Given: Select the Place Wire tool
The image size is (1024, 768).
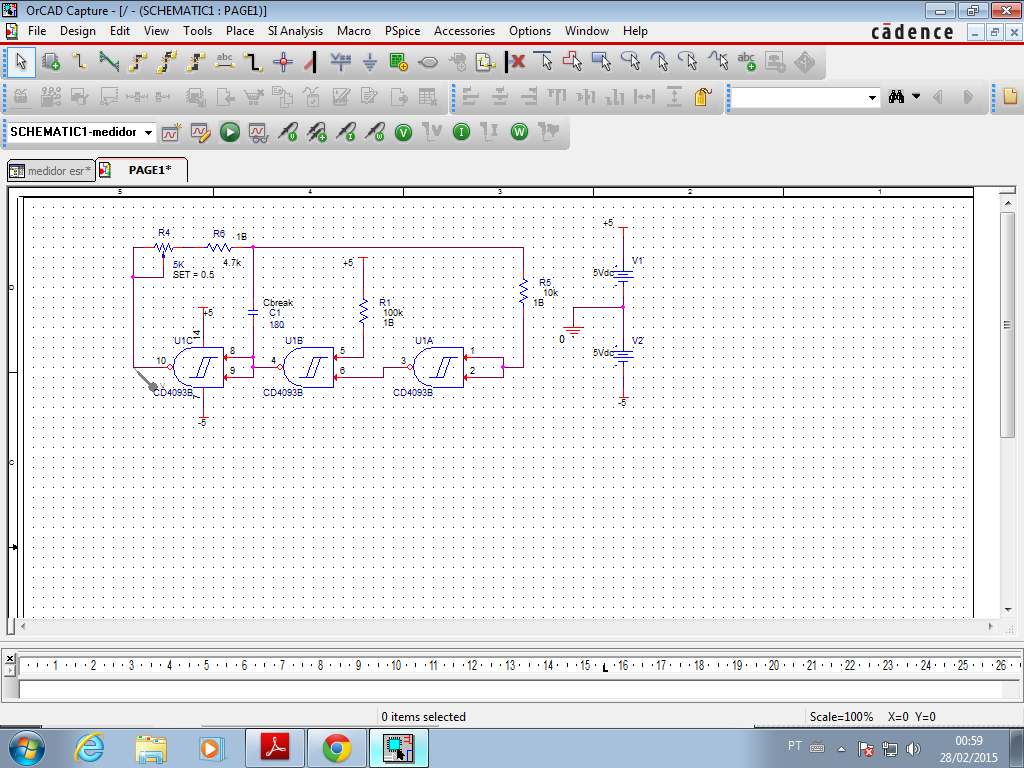Looking at the screenshot, I should click(x=80, y=62).
